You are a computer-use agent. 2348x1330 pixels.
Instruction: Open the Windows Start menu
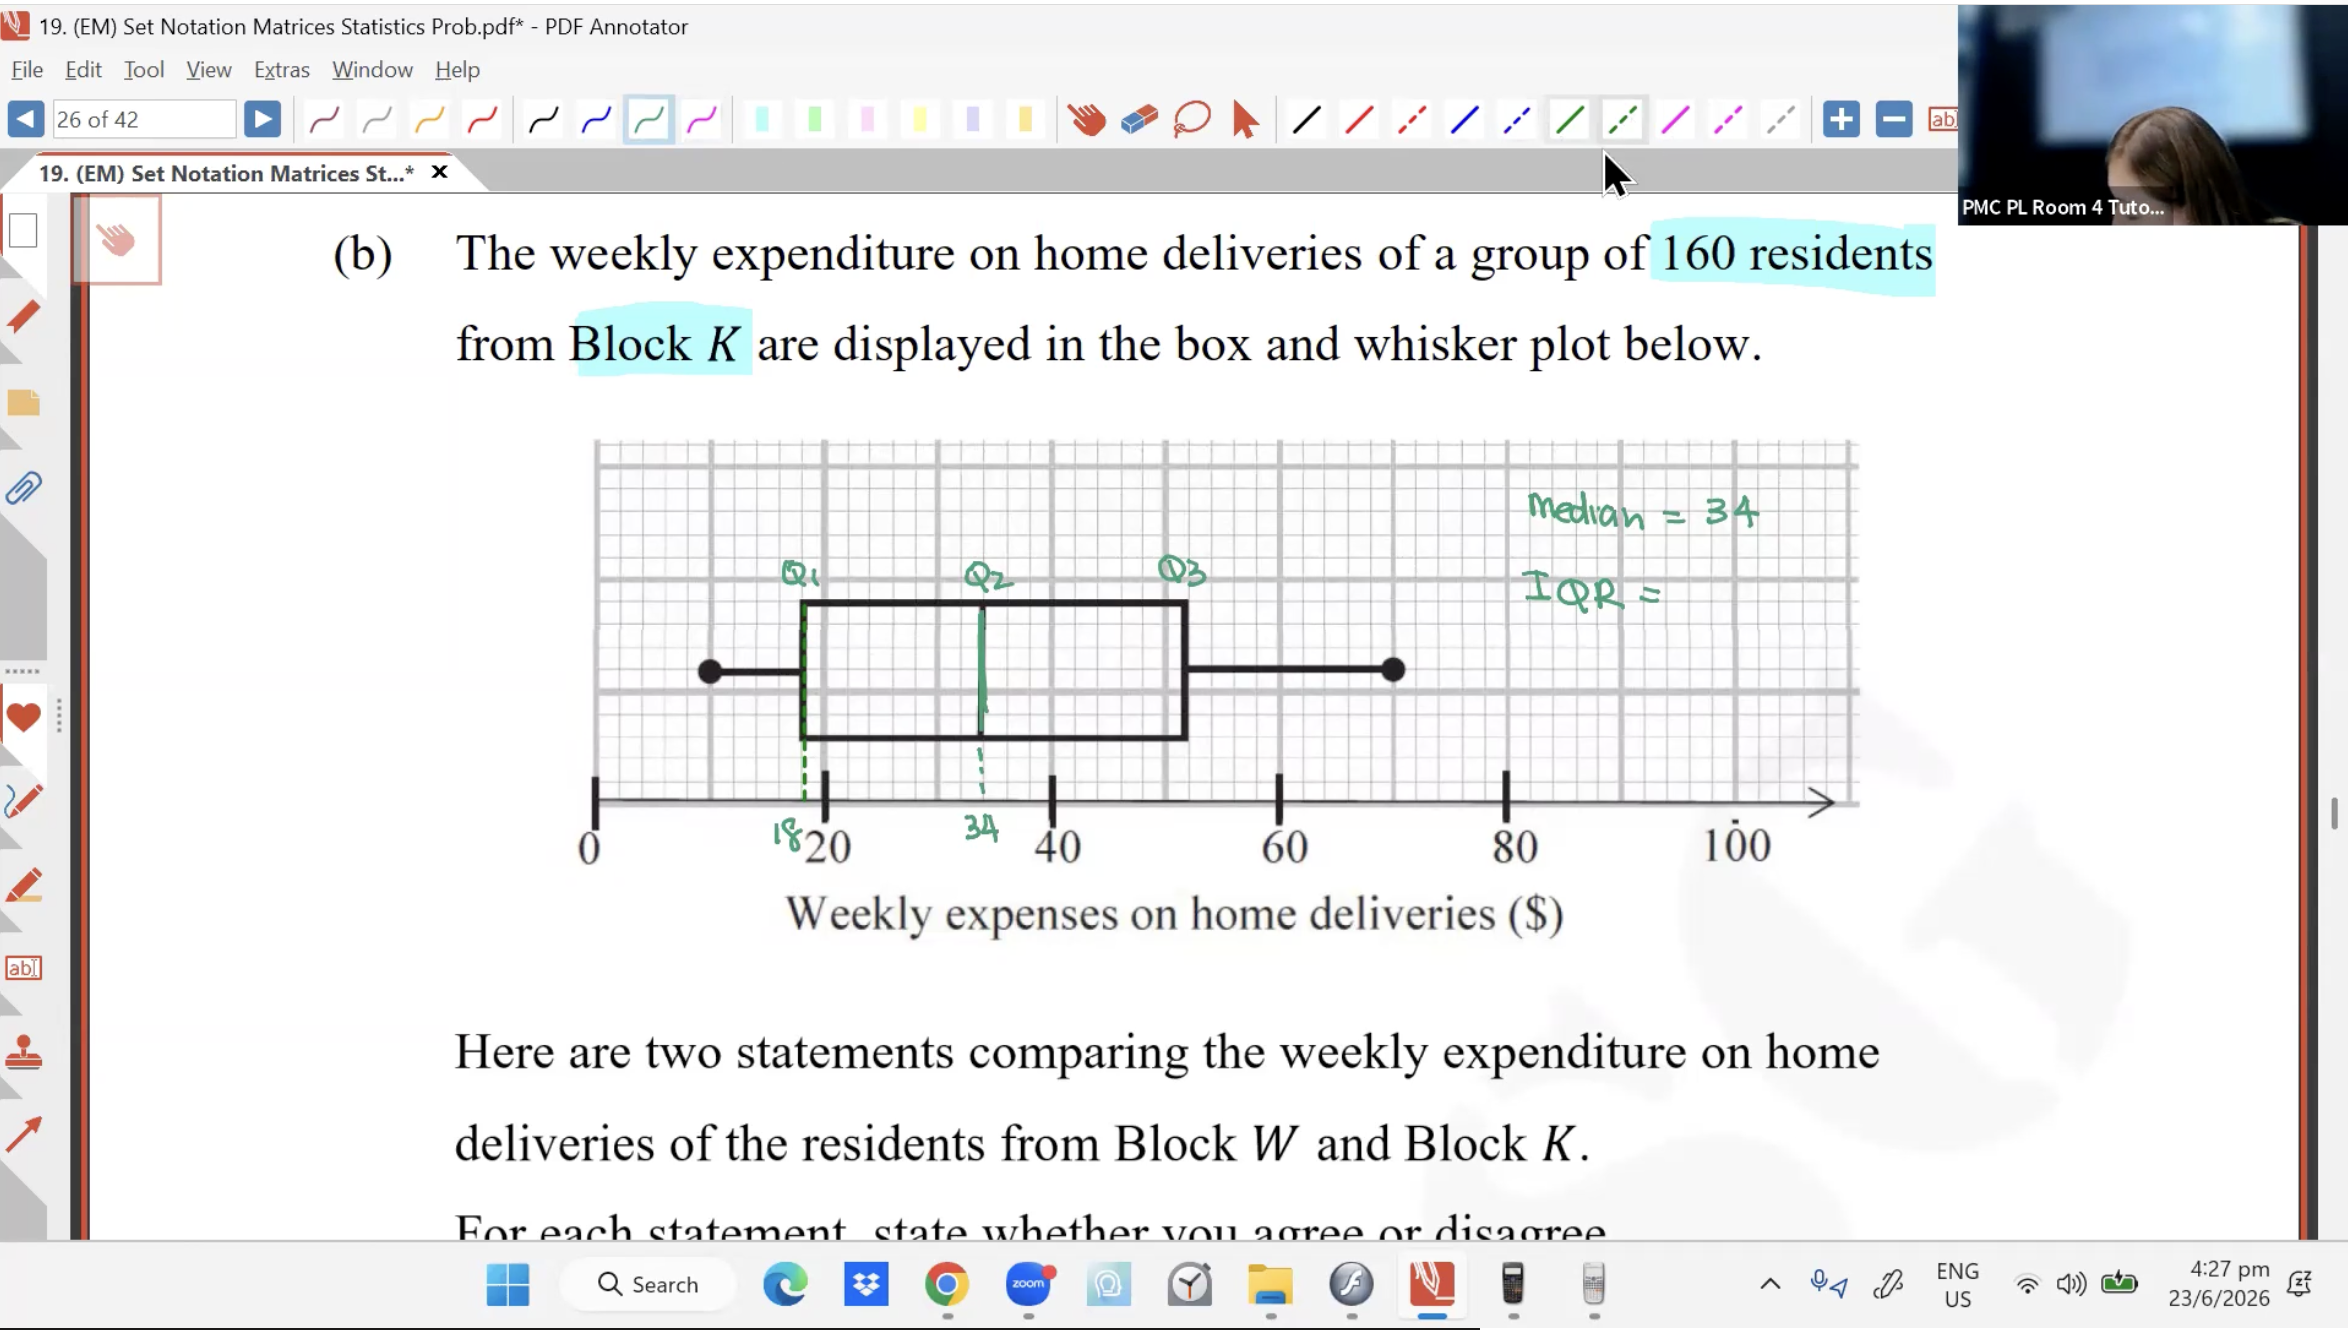(508, 1284)
